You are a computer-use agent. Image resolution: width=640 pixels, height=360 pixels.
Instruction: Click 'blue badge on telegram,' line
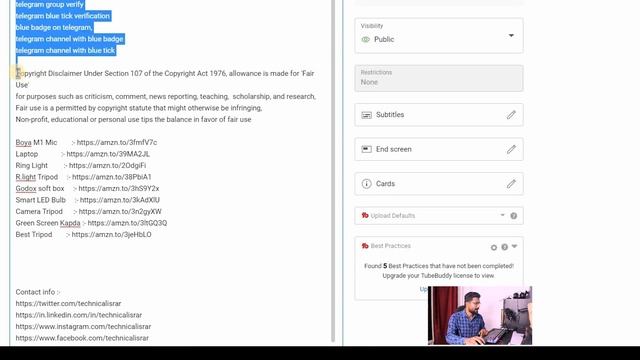click(x=54, y=28)
